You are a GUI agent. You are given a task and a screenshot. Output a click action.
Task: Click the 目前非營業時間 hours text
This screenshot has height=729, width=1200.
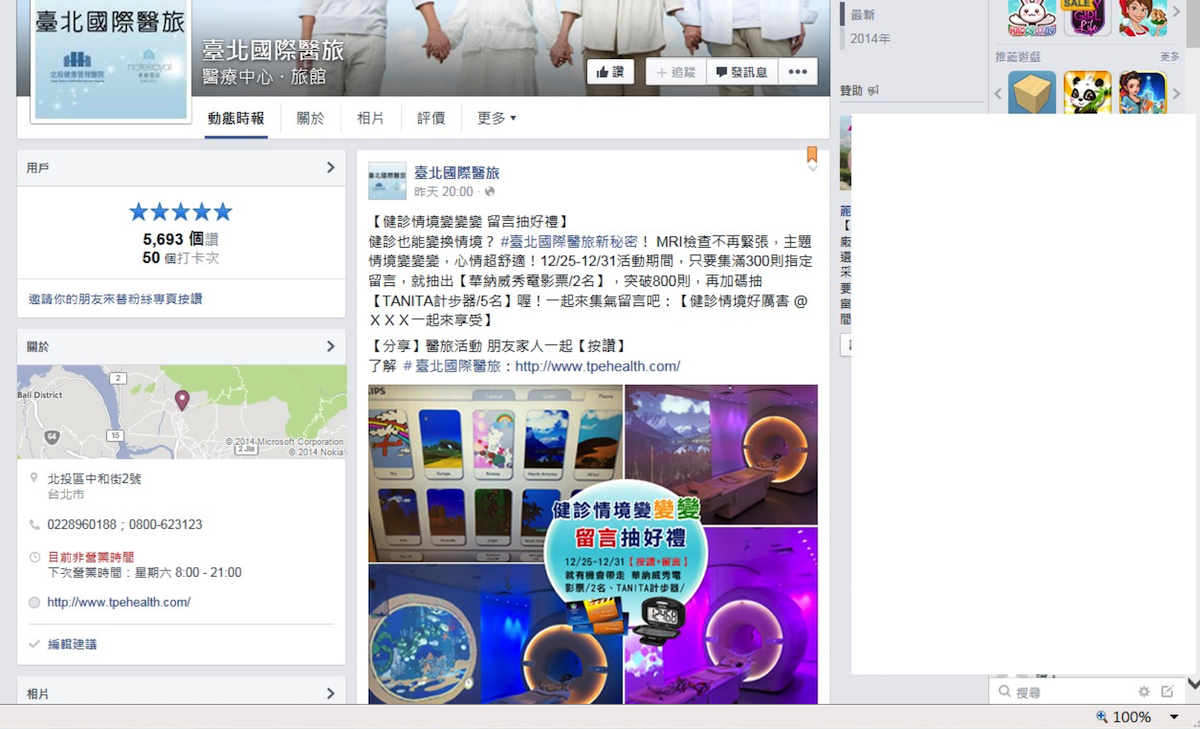click(91, 557)
